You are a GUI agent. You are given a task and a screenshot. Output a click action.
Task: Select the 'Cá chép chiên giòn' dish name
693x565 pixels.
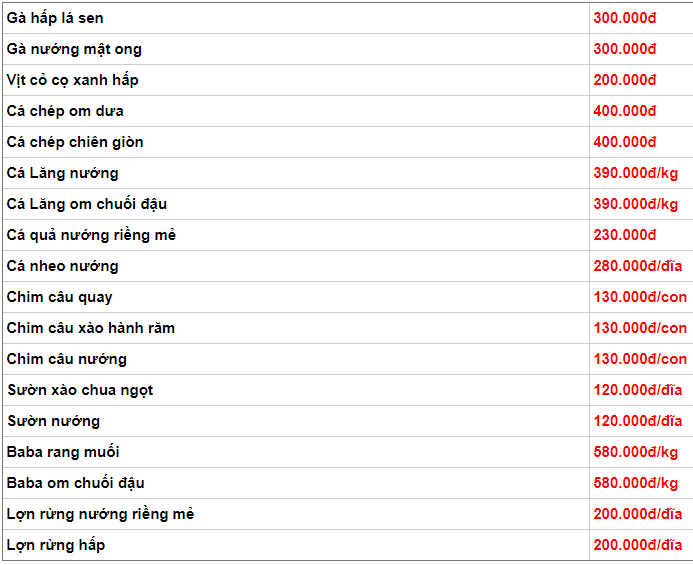point(75,142)
